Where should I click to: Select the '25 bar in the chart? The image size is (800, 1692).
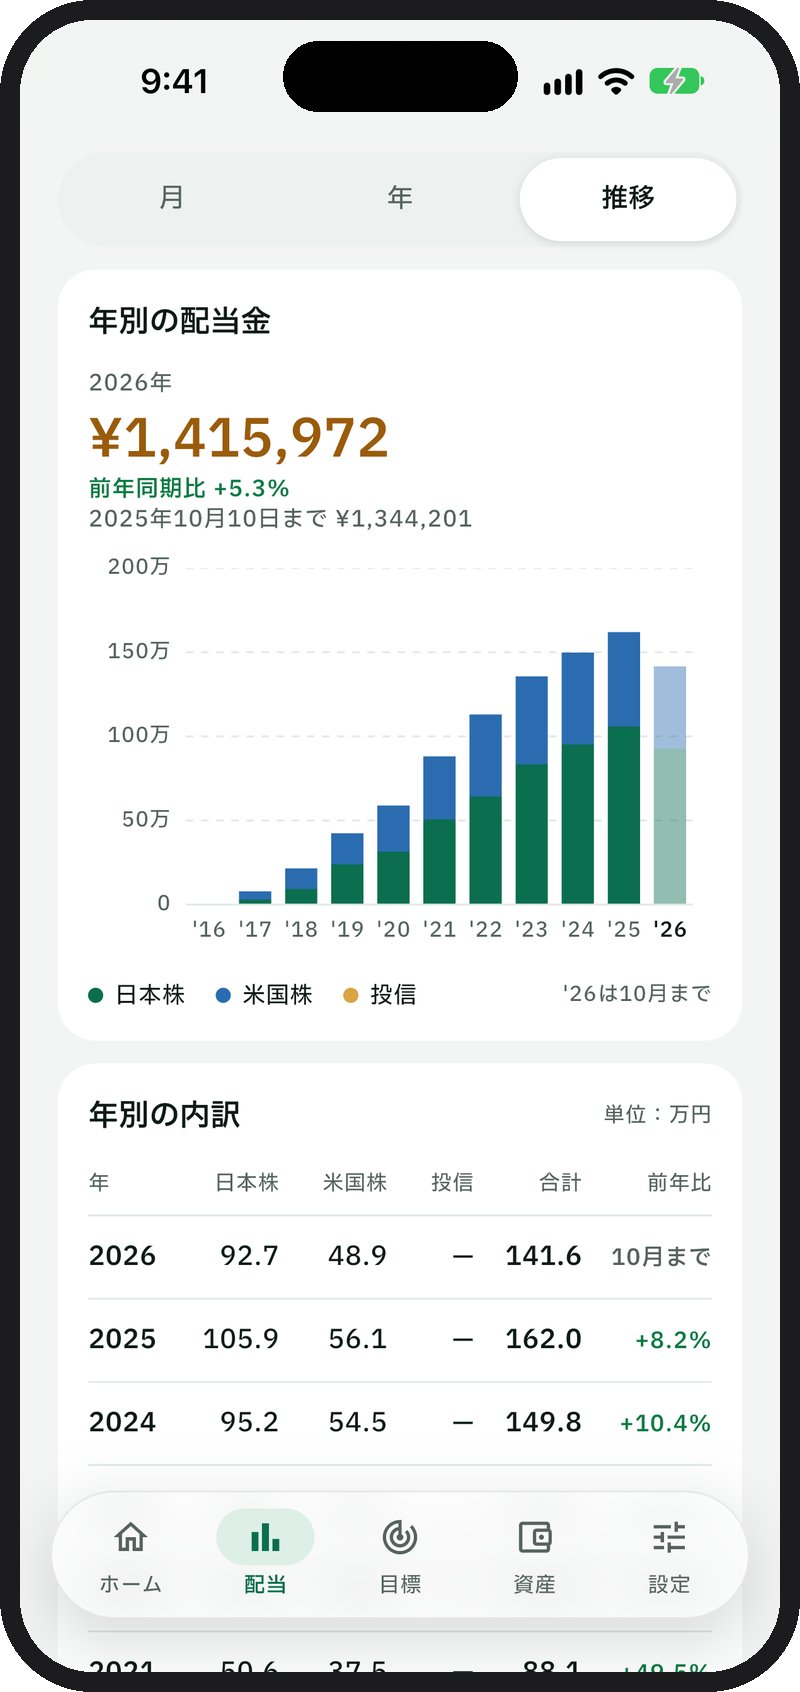pyautogui.click(x=624, y=768)
